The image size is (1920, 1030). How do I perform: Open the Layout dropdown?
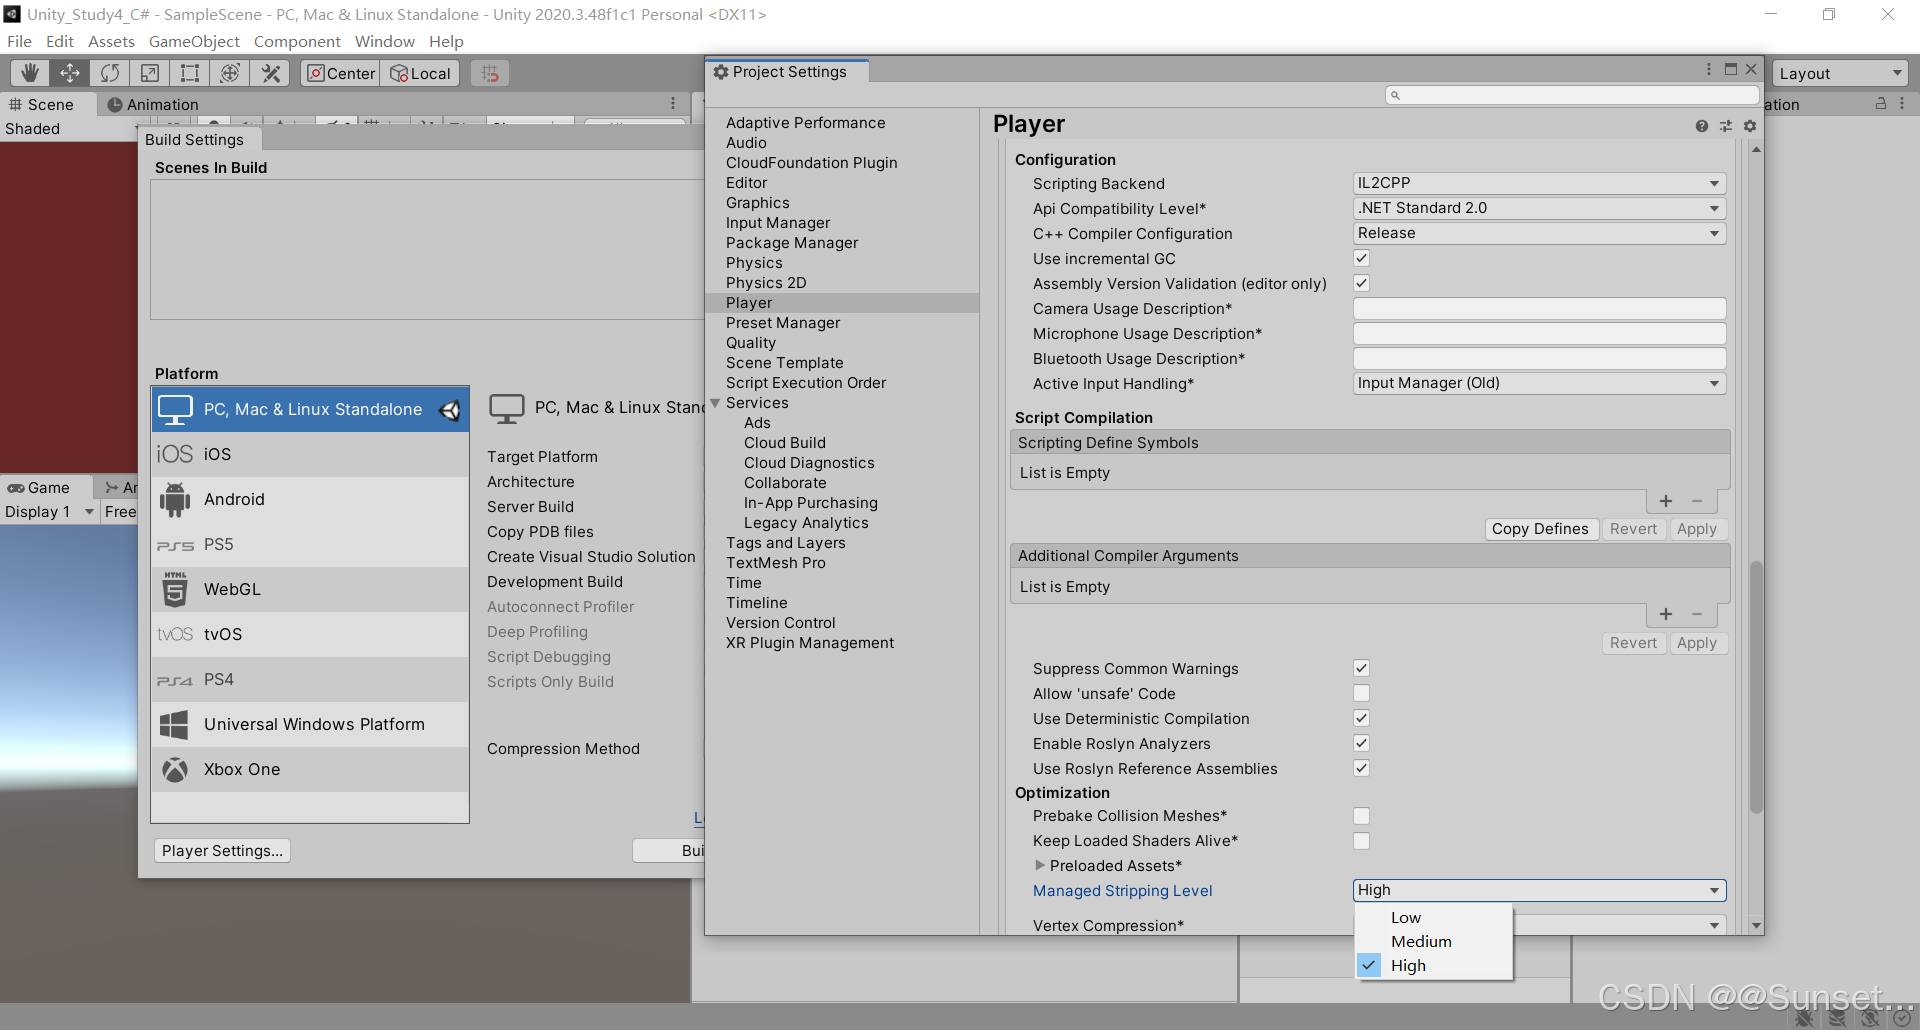1840,73
